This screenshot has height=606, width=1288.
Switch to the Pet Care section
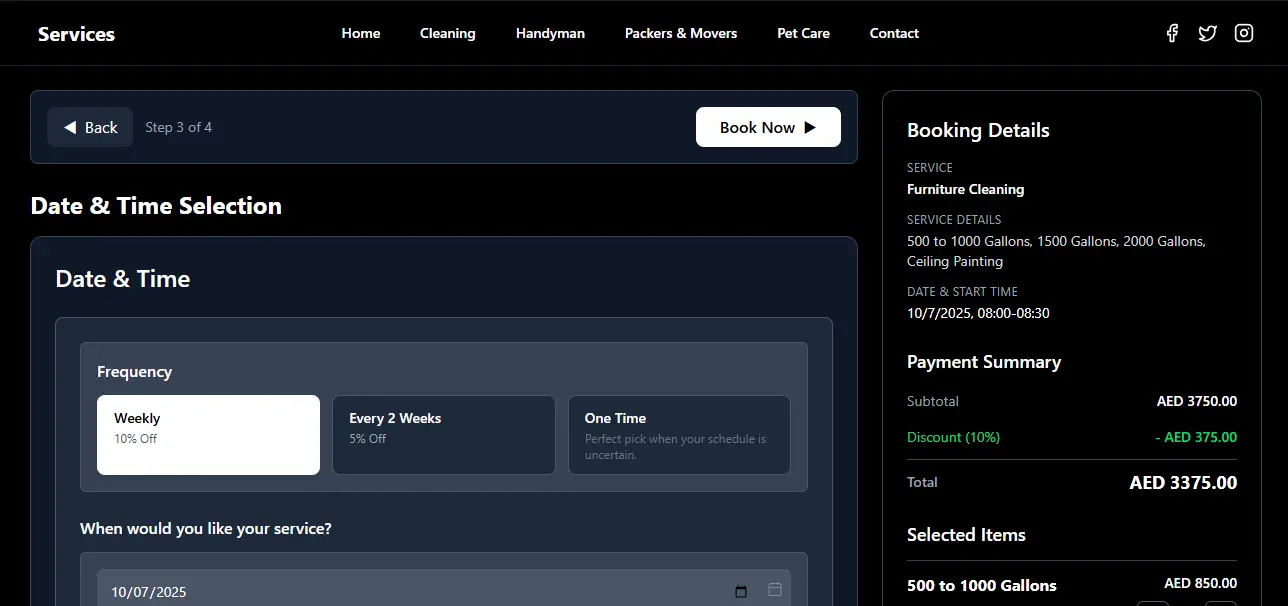[803, 33]
